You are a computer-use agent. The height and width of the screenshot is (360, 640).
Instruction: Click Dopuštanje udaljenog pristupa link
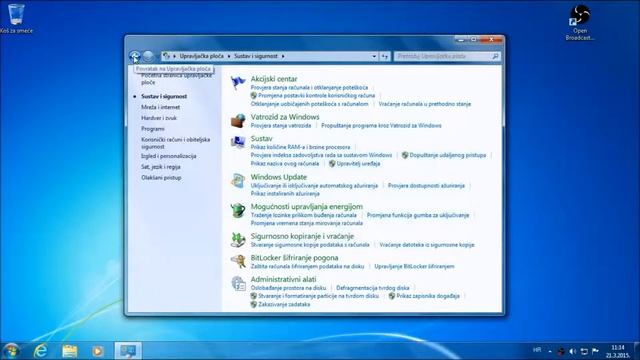pos(448,155)
